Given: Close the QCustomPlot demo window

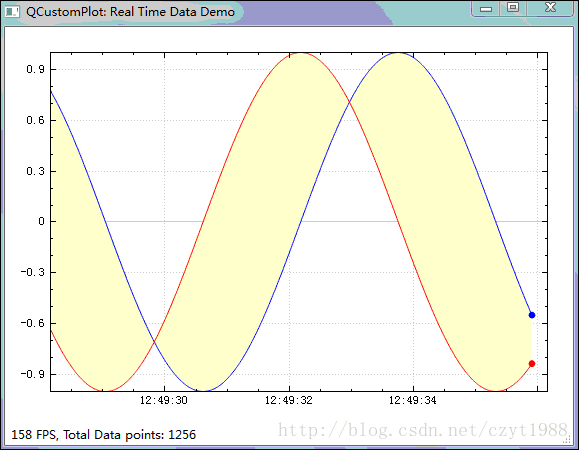Looking at the screenshot, I should (x=550, y=8).
